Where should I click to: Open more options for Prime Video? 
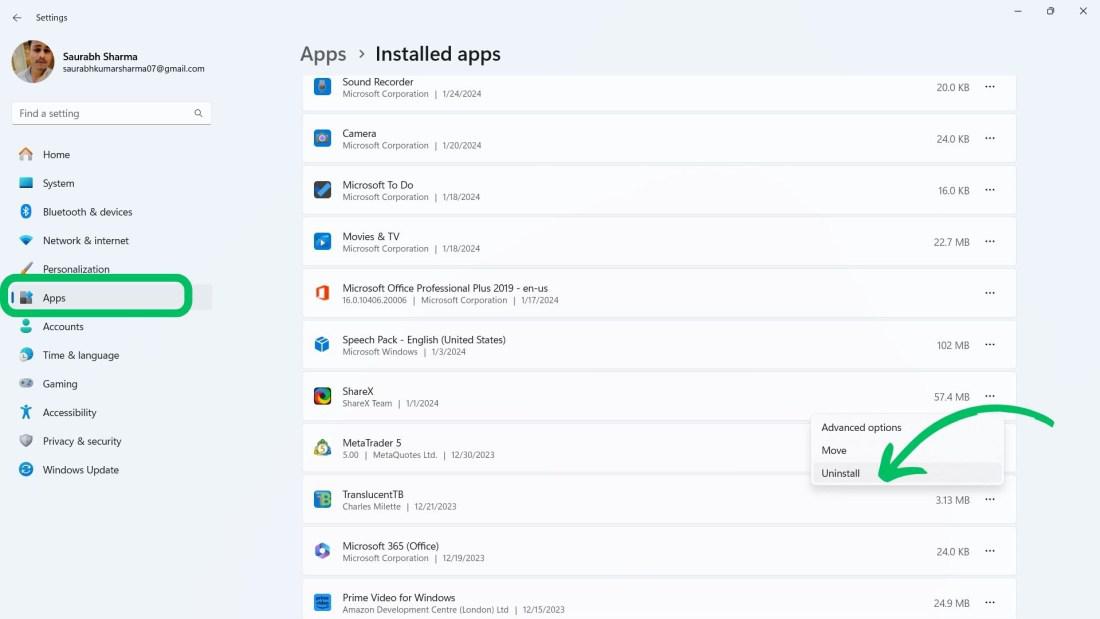[989, 603]
